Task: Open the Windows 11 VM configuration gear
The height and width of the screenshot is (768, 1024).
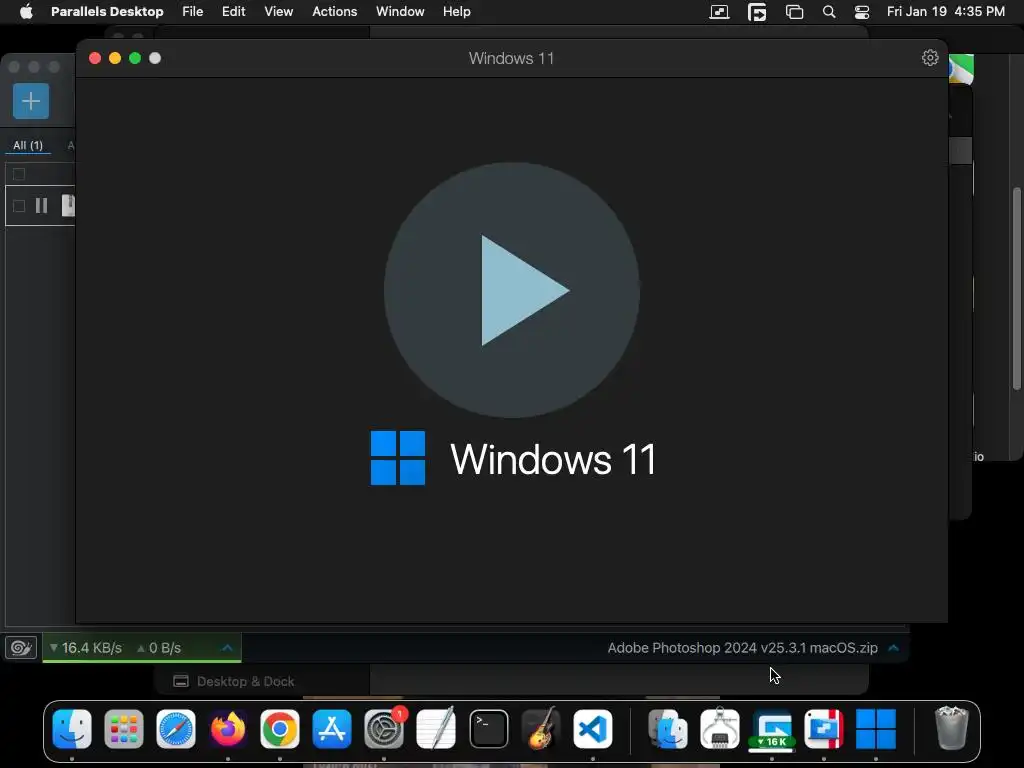Action: tap(930, 58)
